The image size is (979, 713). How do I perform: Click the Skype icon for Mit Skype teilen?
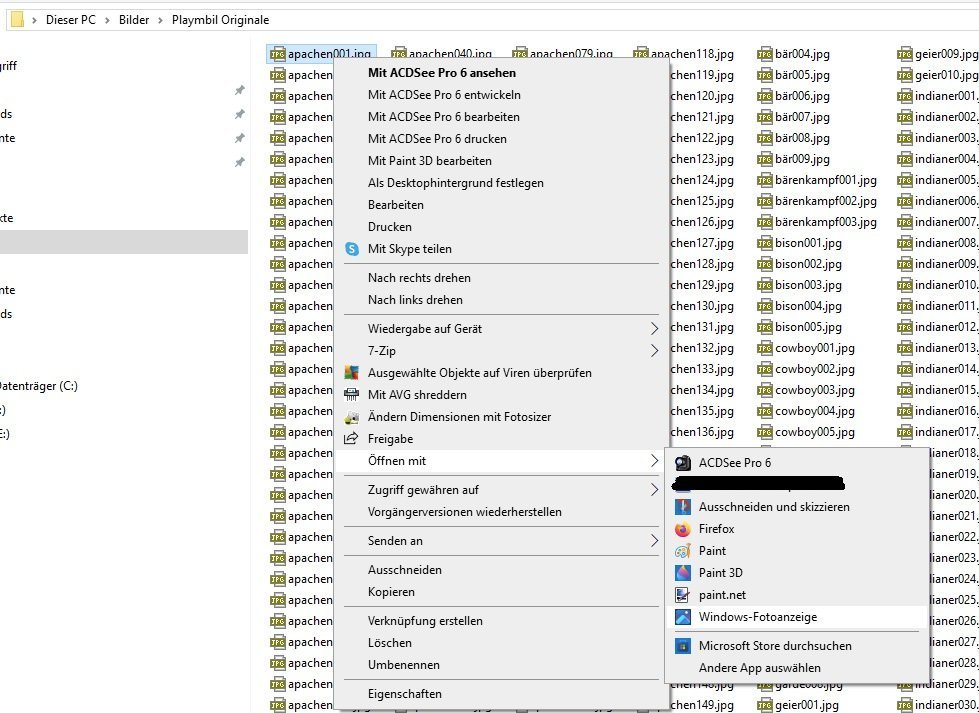(x=351, y=249)
